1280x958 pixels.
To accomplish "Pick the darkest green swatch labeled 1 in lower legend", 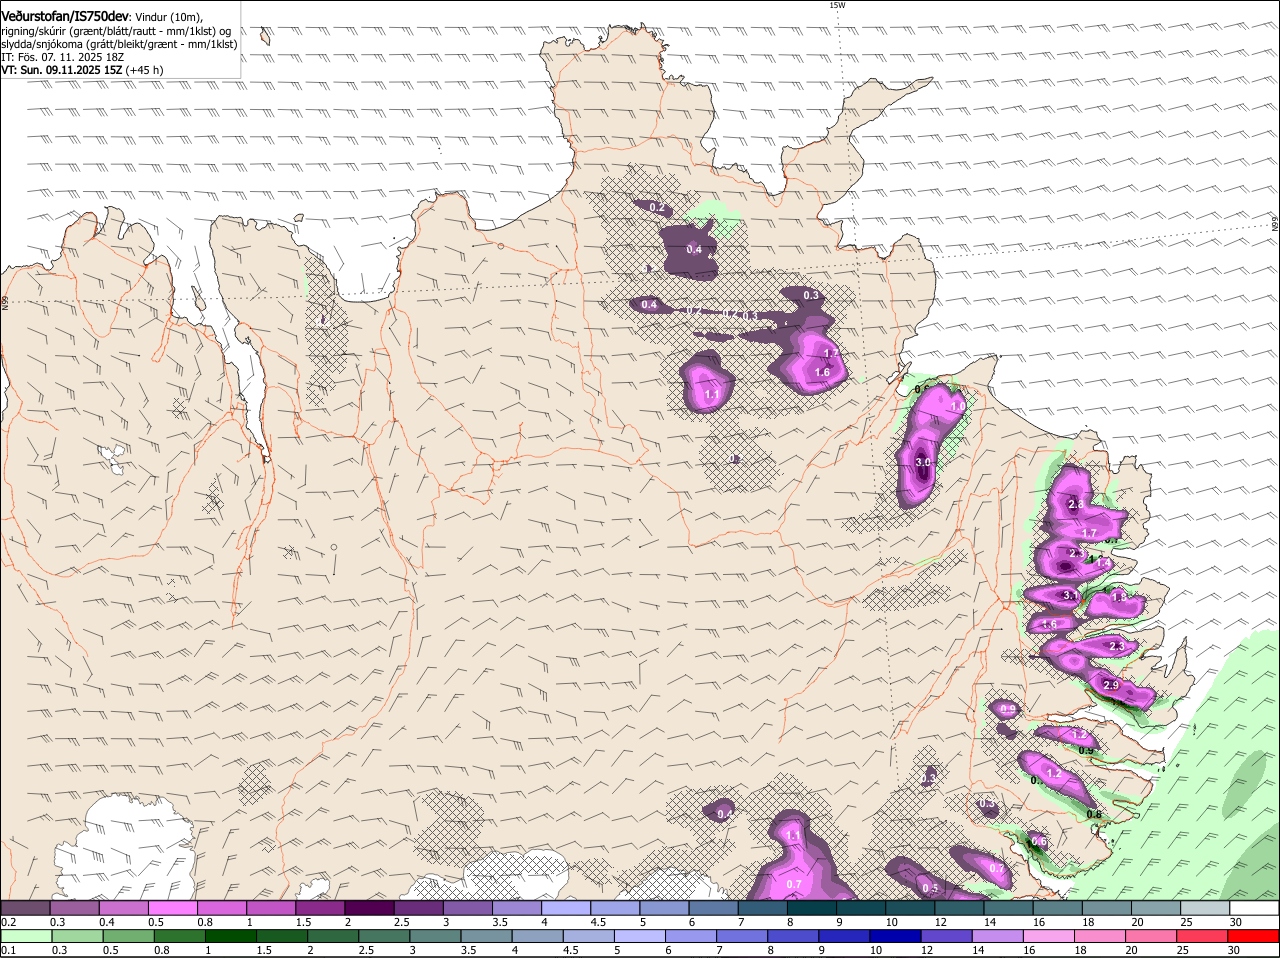I will [x=230, y=937].
